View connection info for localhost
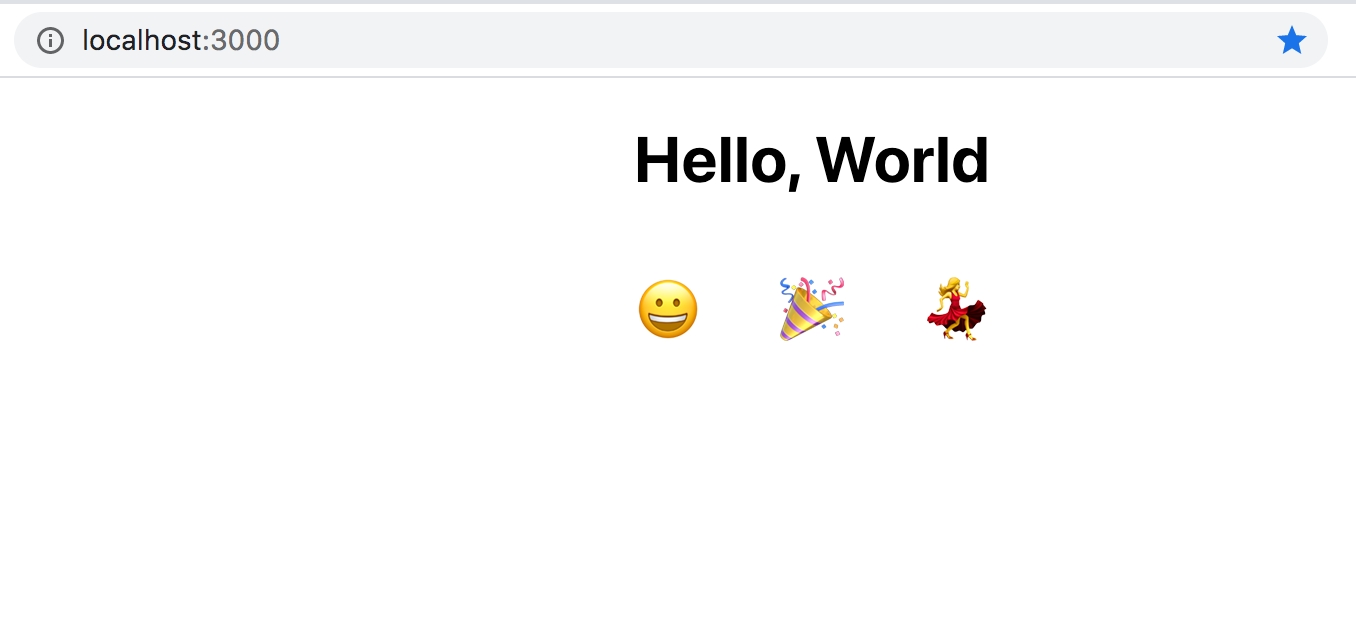The image size is (1356, 628). [x=50, y=40]
